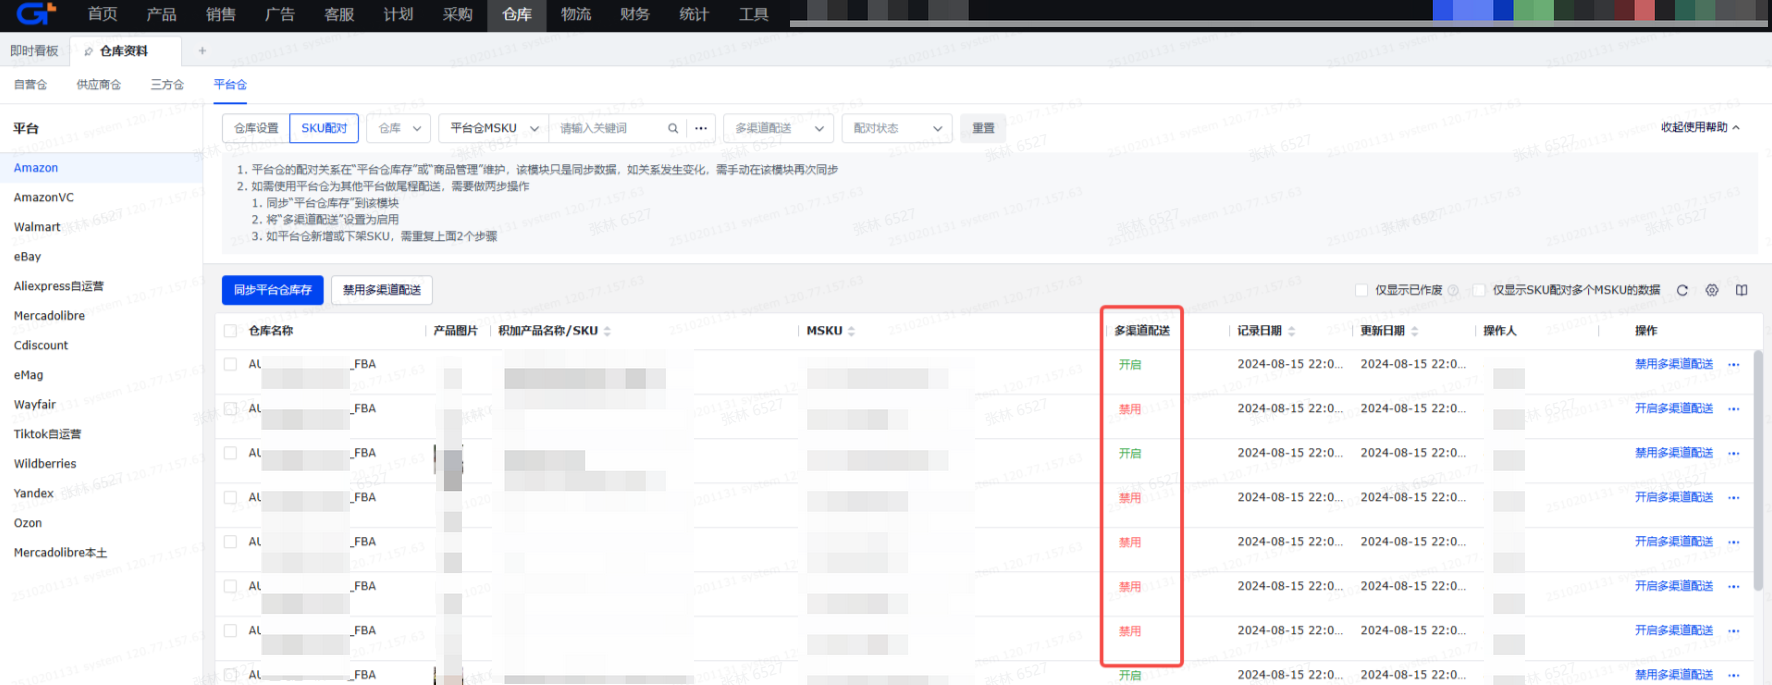Viewport: 1772px width, 685px height.
Task: Open the 多渠道配送 filter dropdown
Action: tap(779, 128)
